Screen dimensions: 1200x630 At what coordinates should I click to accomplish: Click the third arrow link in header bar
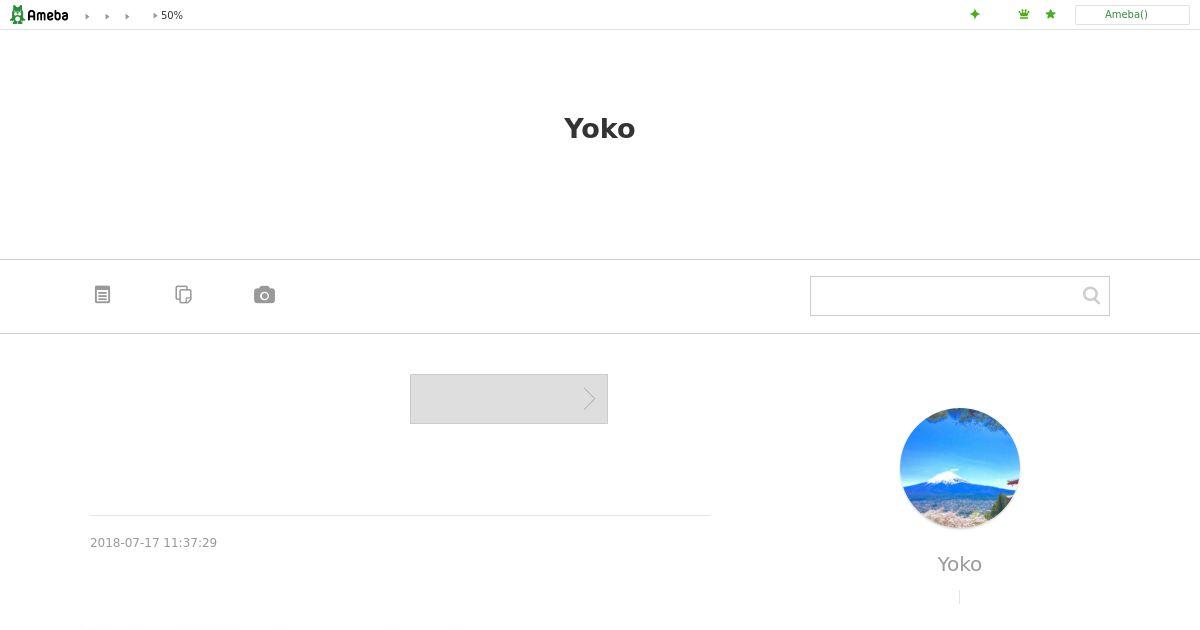coord(127,16)
